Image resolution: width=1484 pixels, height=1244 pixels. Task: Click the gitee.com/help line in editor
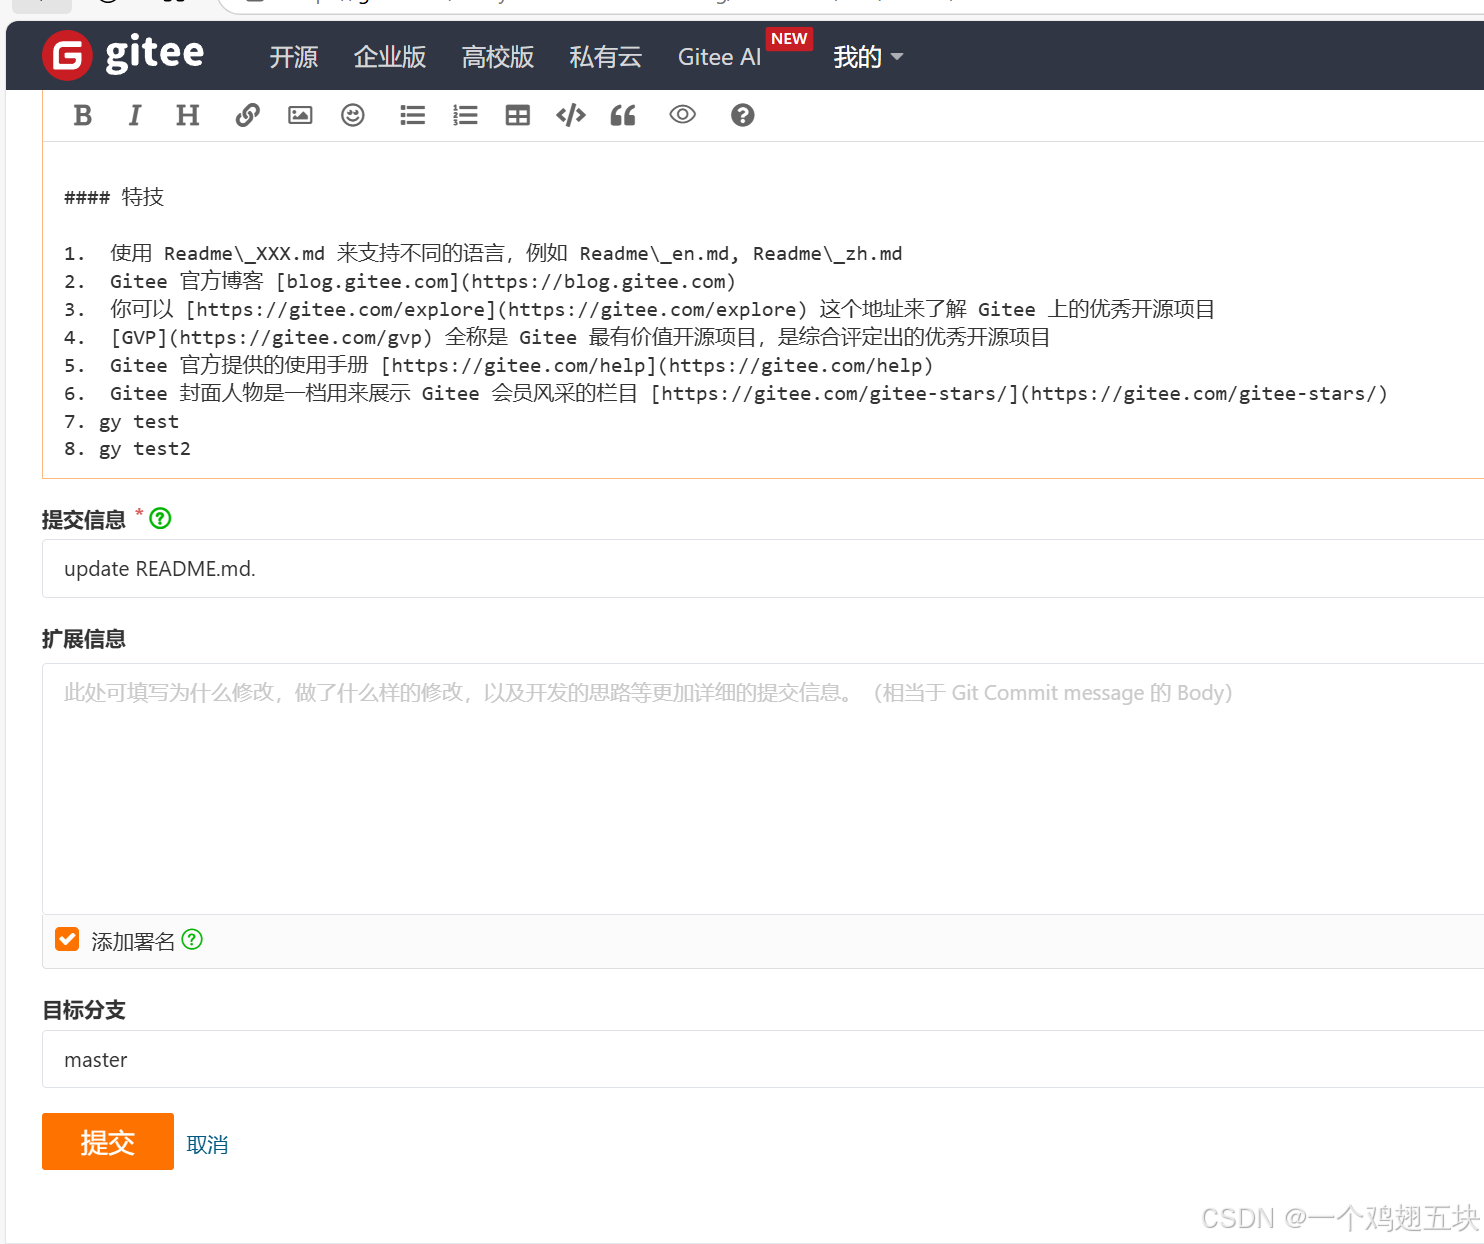(499, 365)
